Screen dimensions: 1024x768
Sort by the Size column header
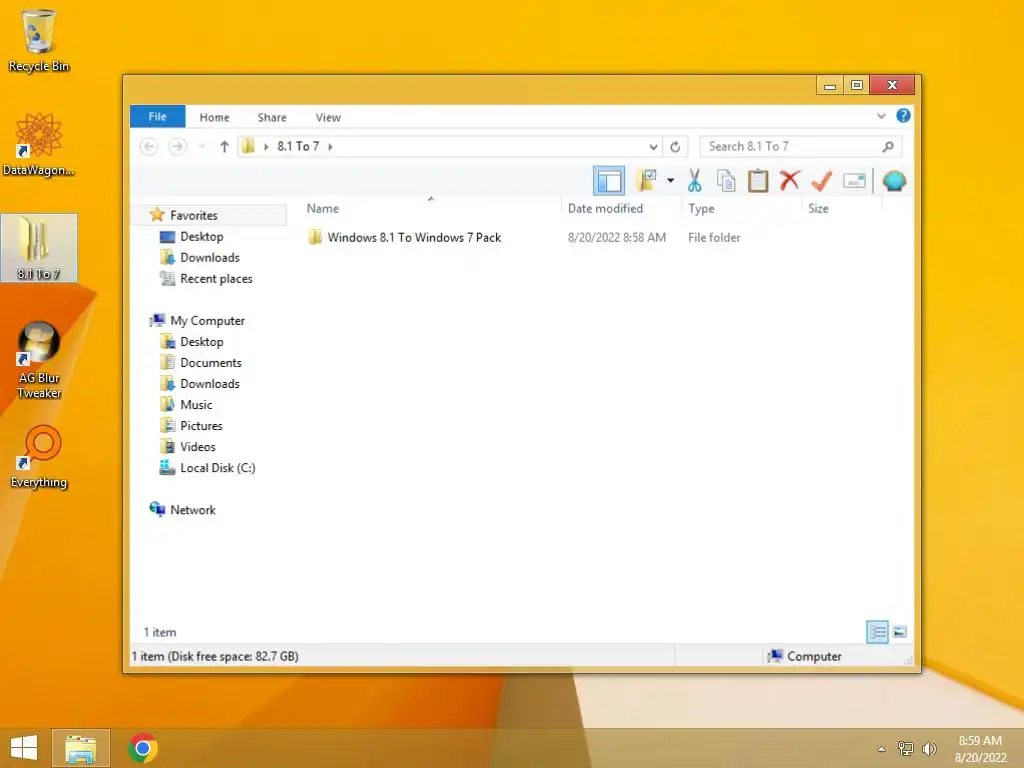point(818,208)
